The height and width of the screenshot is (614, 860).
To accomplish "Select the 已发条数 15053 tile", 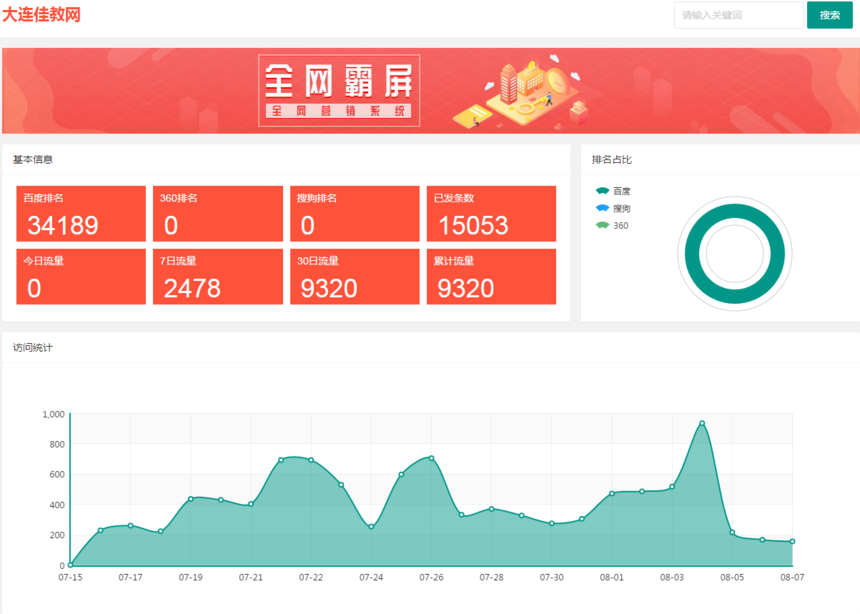I will (491, 214).
